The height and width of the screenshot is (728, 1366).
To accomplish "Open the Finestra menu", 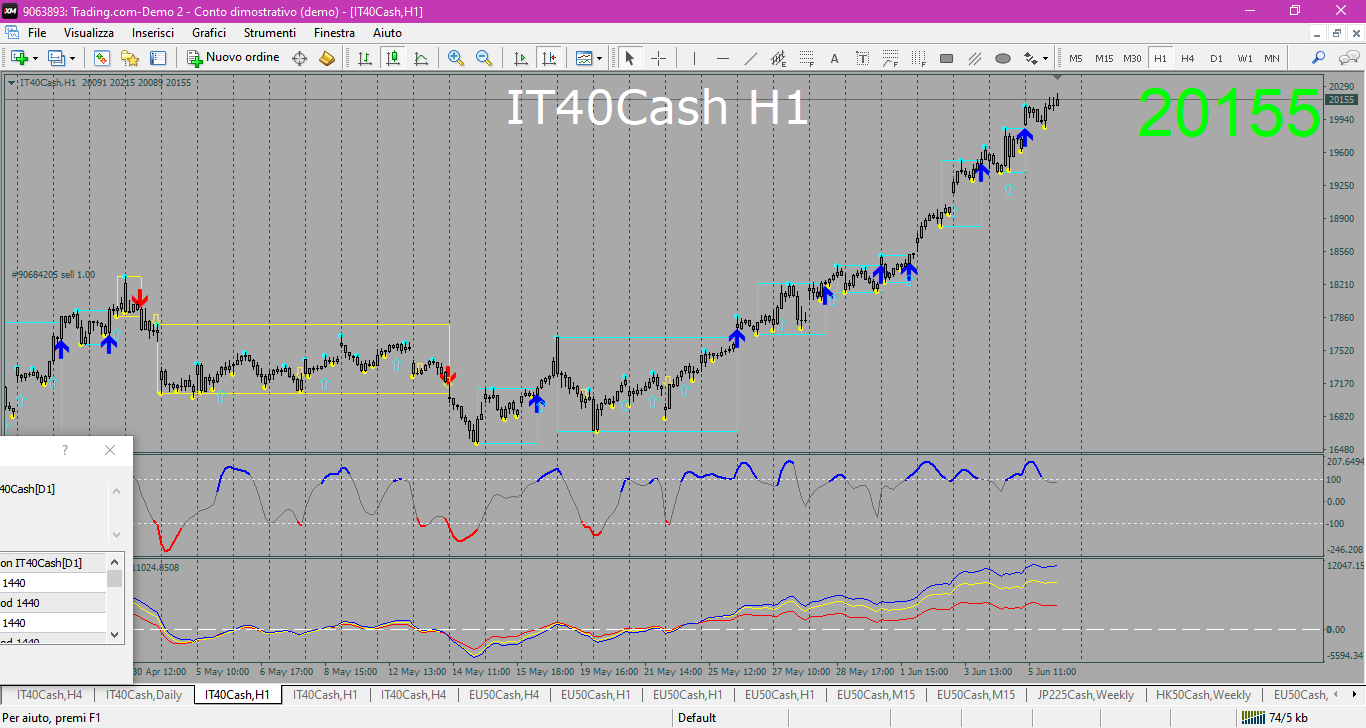I will pyautogui.click(x=334, y=33).
